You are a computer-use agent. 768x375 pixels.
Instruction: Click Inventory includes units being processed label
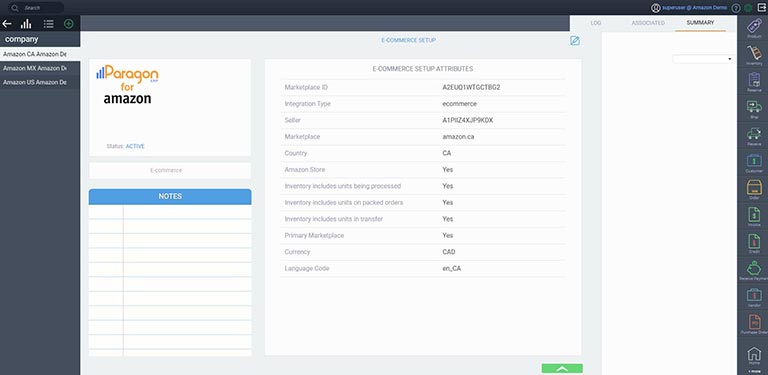click(x=342, y=186)
